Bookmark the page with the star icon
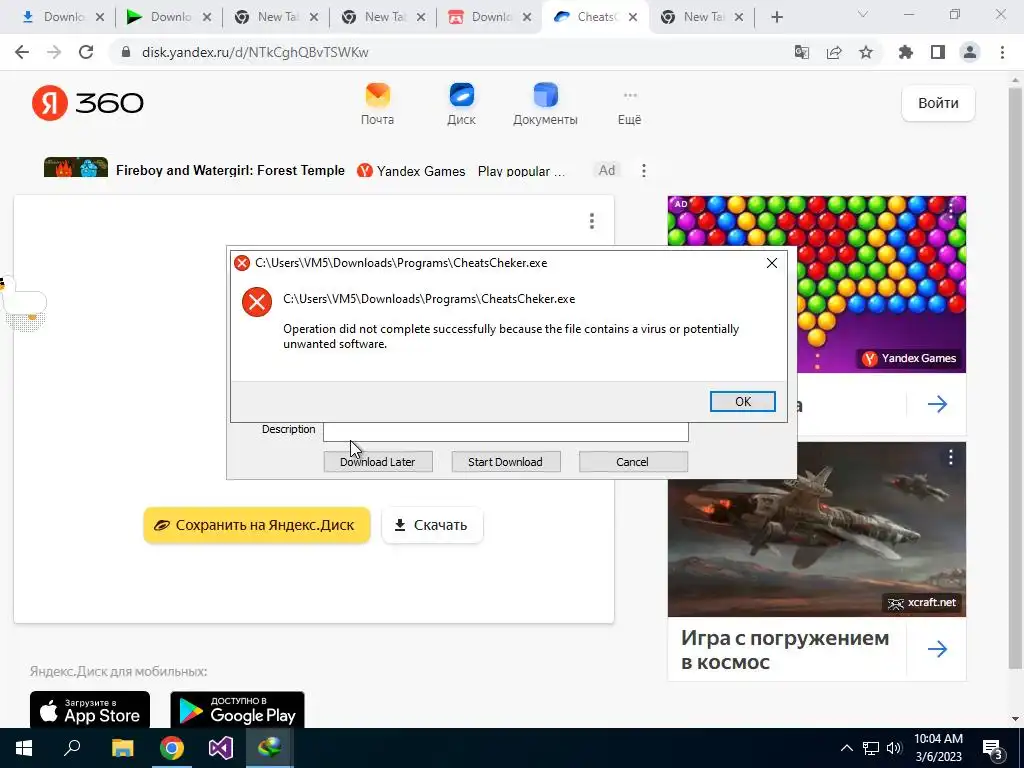The image size is (1024, 768). (866, 52)
